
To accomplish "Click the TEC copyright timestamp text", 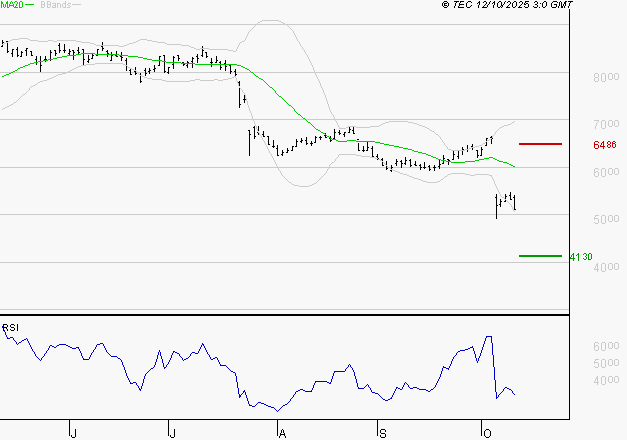I will pos(507,5).
